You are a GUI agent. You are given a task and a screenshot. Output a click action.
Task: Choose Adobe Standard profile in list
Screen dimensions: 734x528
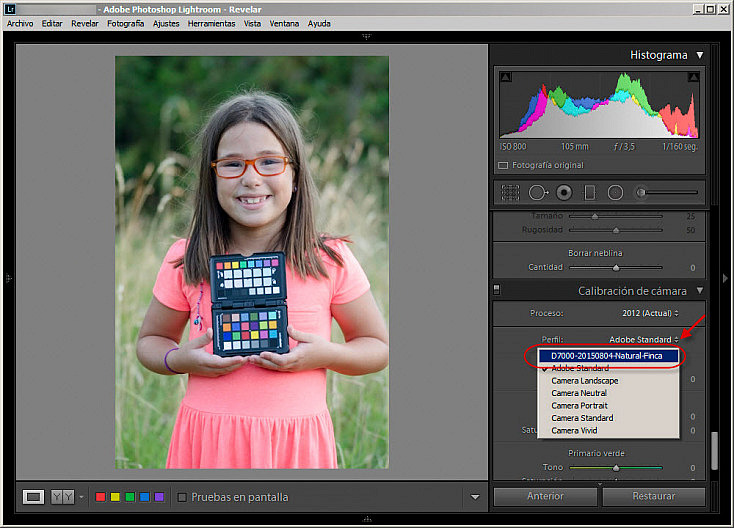tap(608, 368)
